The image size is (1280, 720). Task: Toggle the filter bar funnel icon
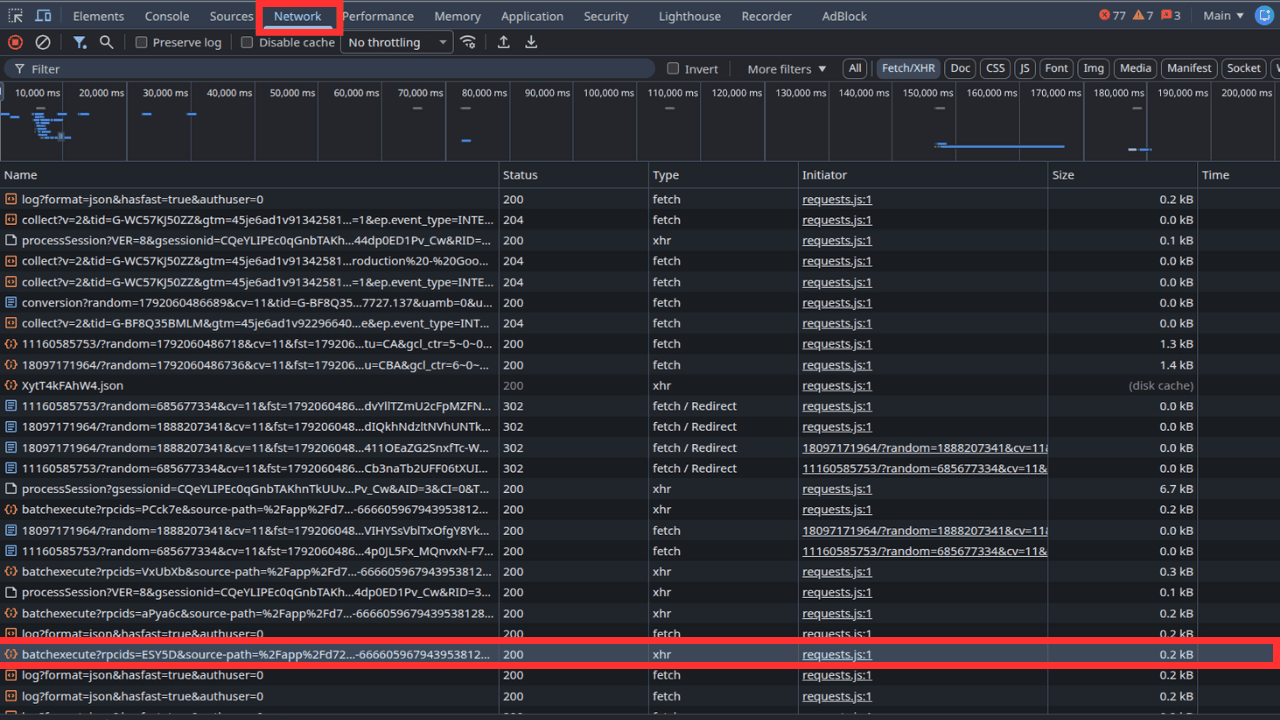[x=80, y=42]
